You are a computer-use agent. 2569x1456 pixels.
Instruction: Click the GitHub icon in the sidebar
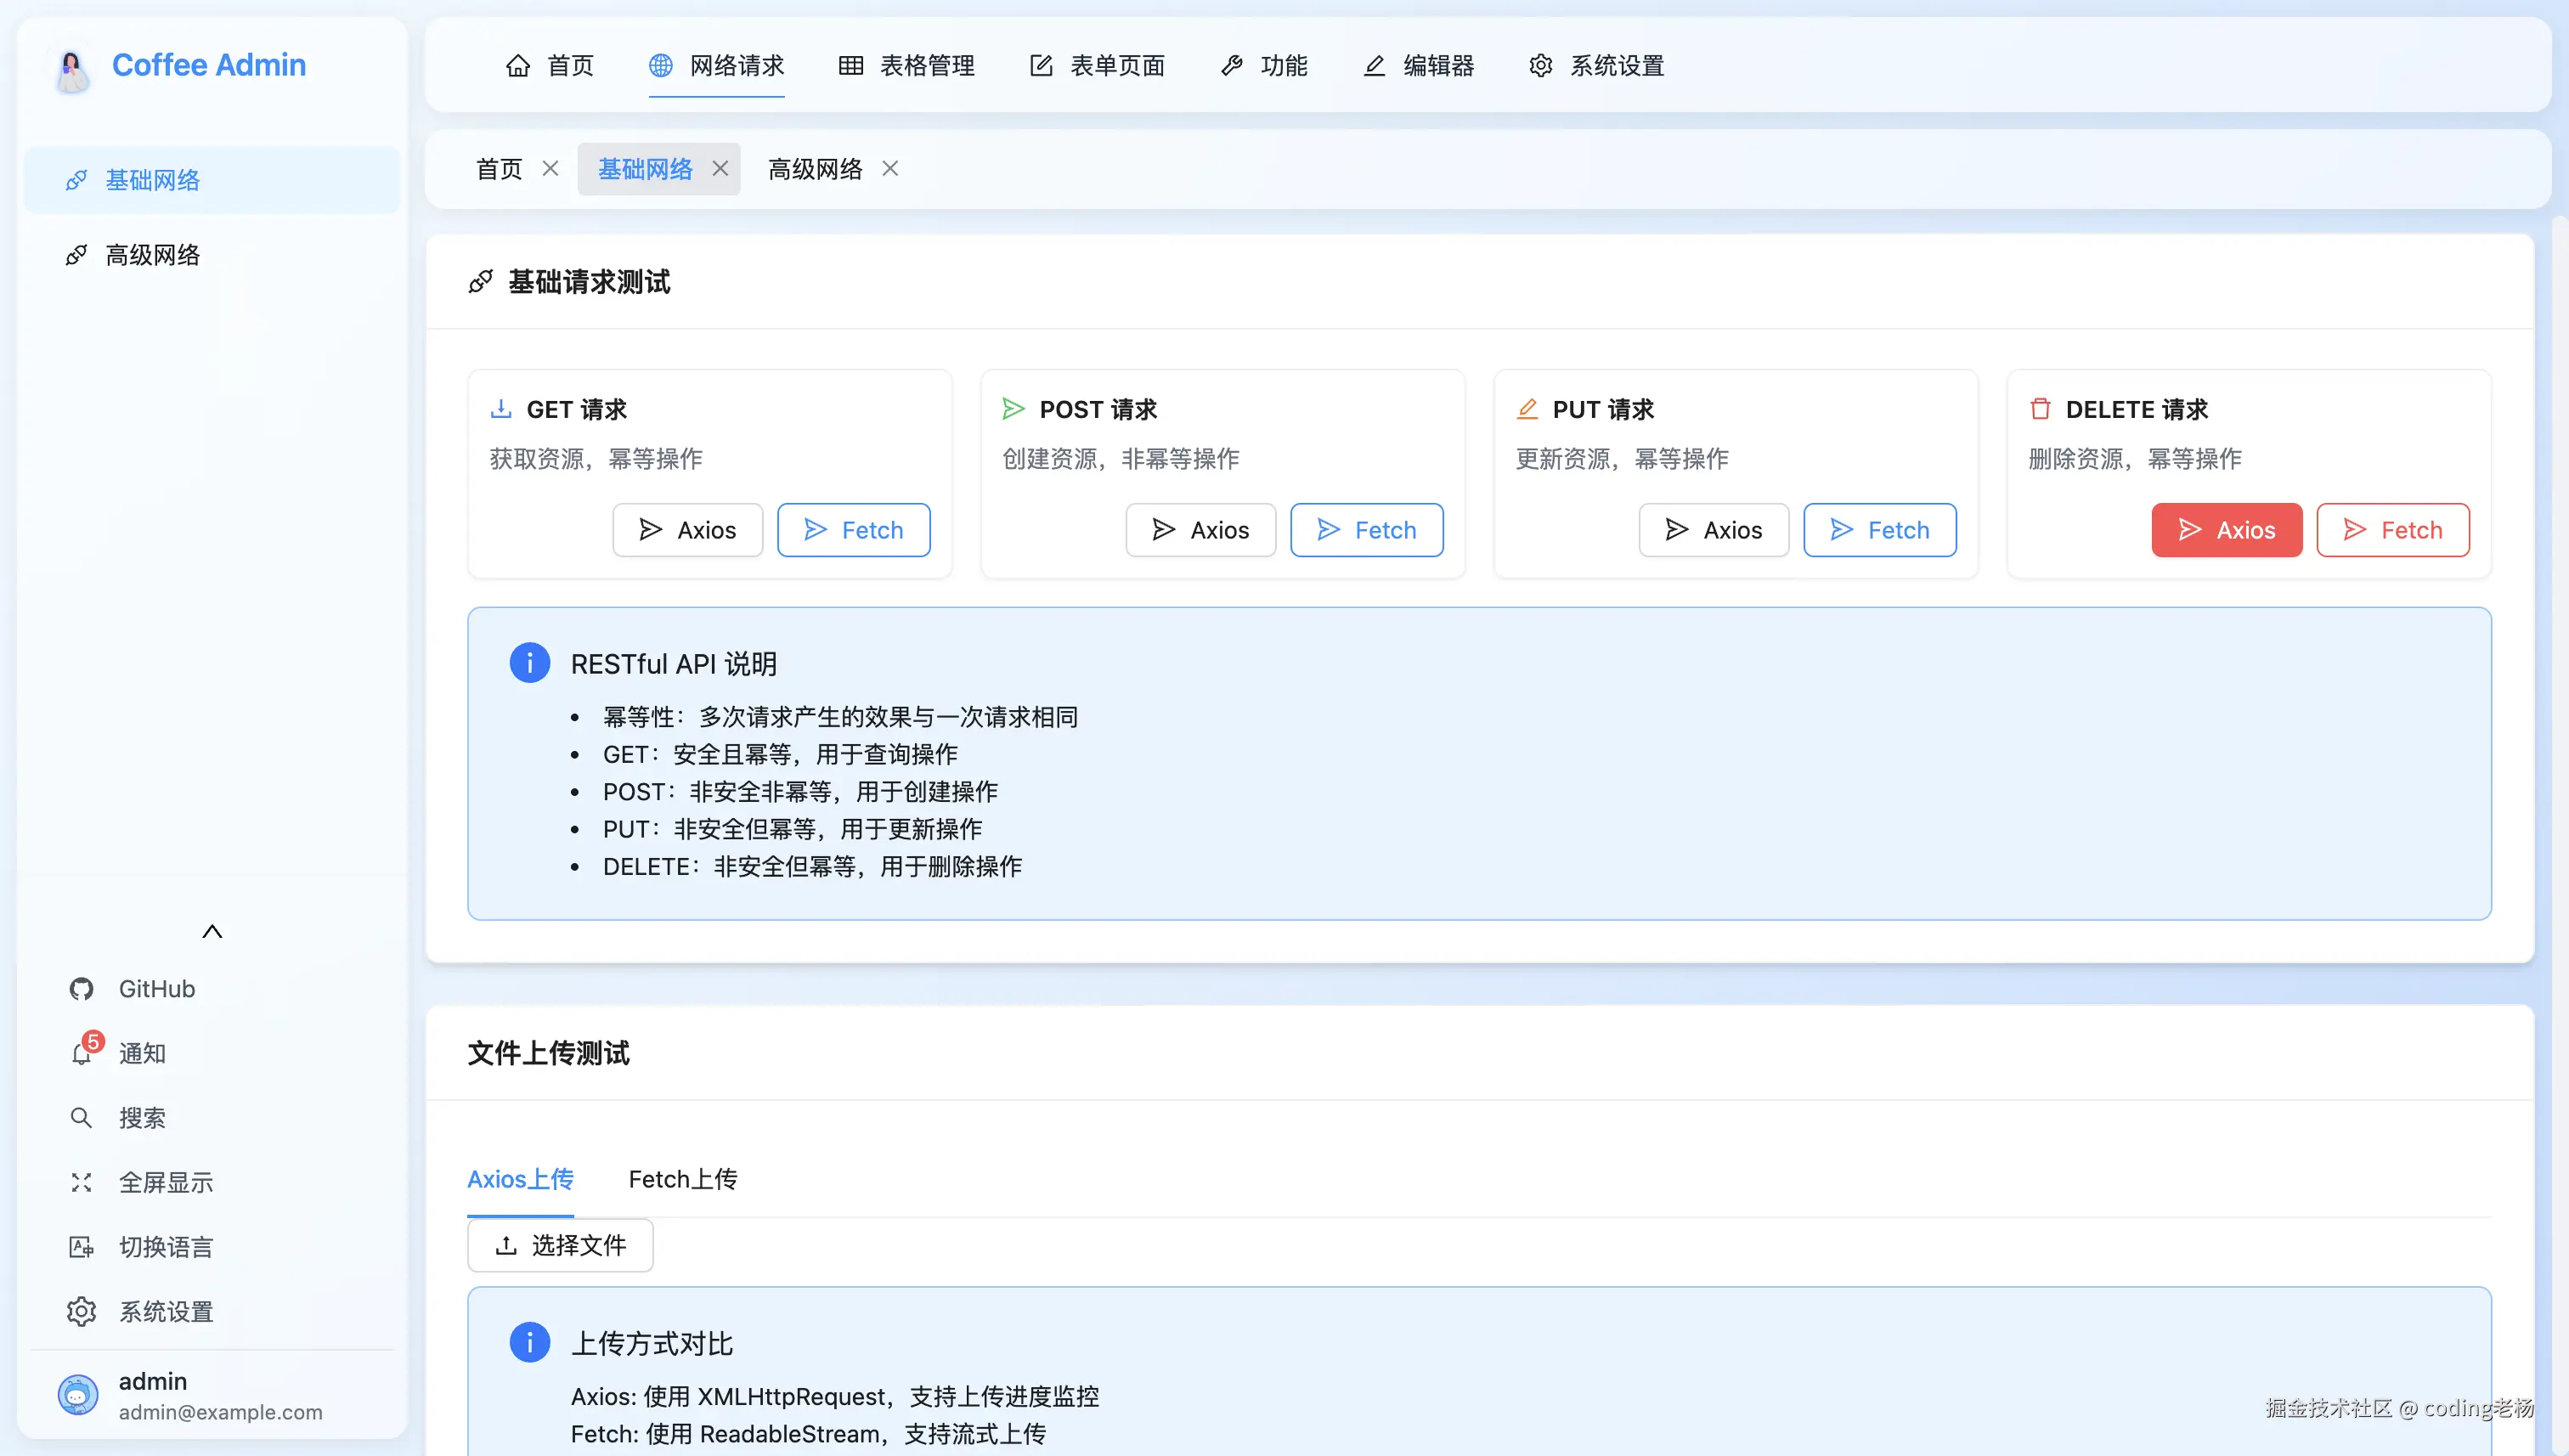81,988
